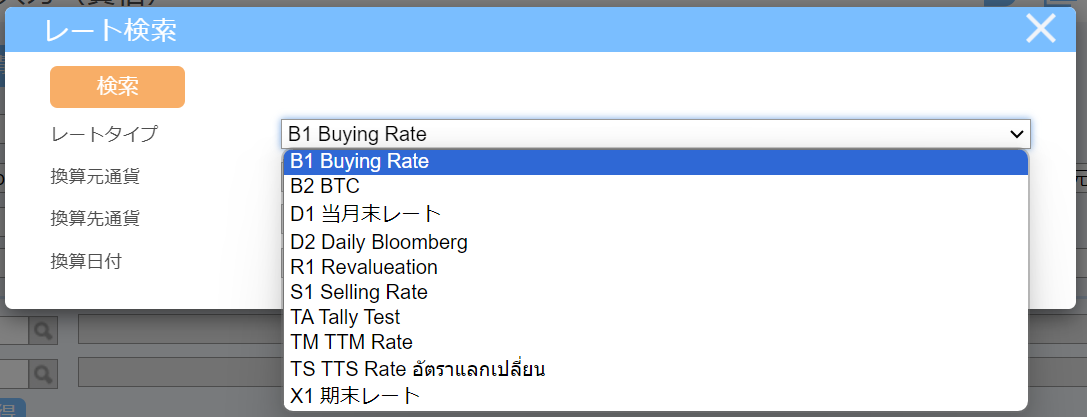Viewport: 1087px width, 417px height.
Task: Click the upper magnifier lookup icon
Action: point(43,332)
